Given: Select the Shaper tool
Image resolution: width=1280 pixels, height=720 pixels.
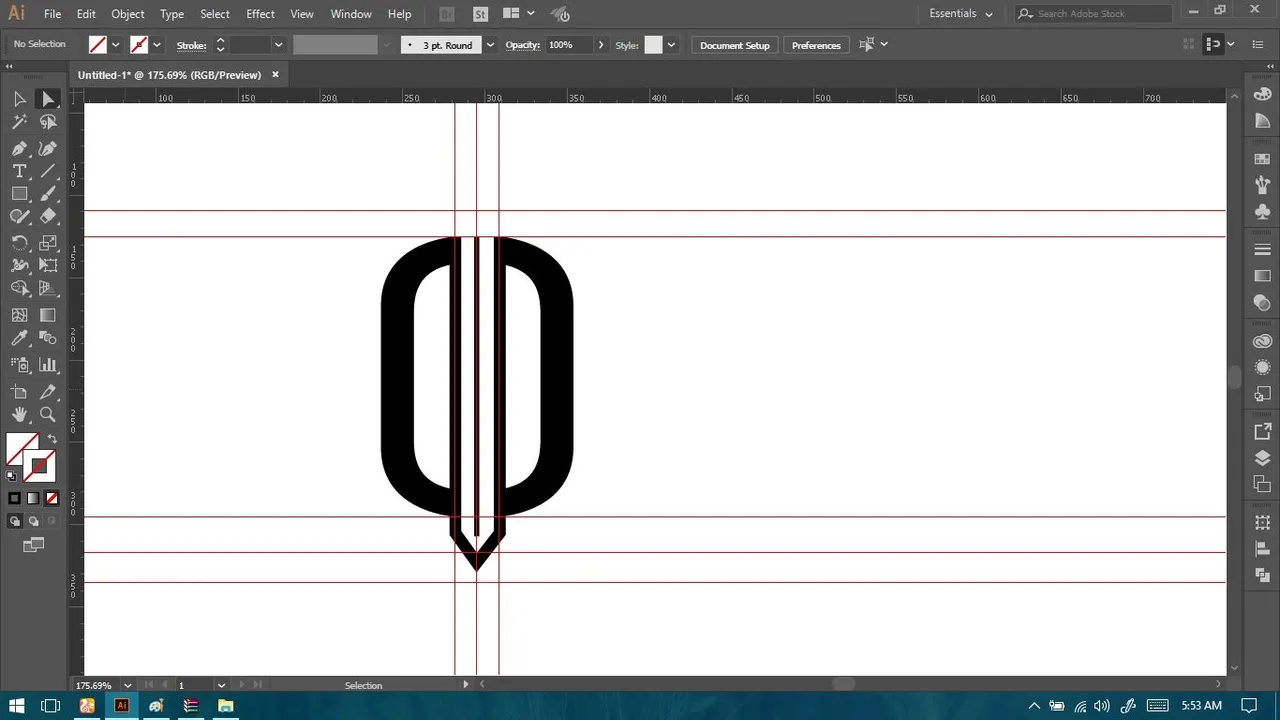Looking at the screenshot, I should 19,217.
